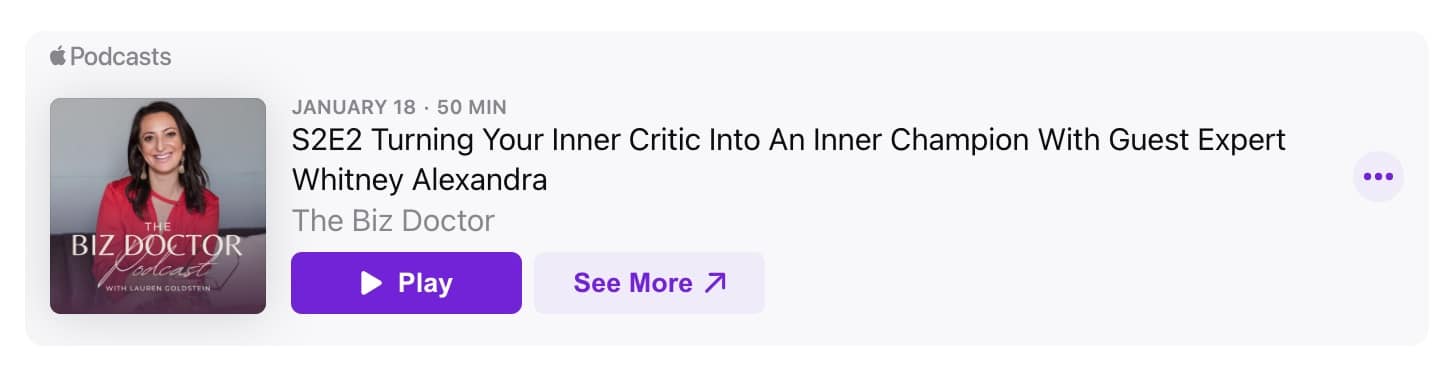
Task: Open The Biz Doctor show name link
Action: point(393,220)
